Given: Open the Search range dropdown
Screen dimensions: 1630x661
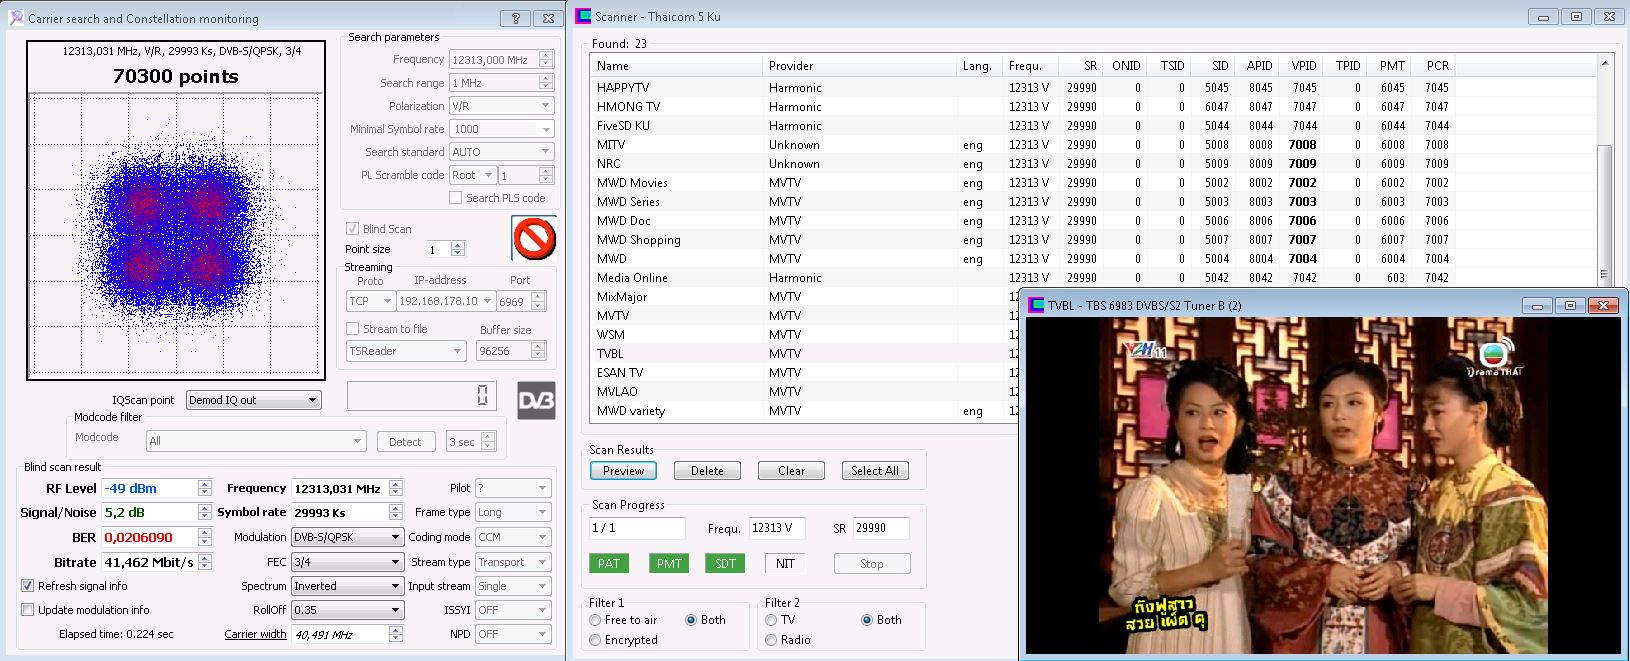Looking at the screenshot, I should (x=501, y=82).
